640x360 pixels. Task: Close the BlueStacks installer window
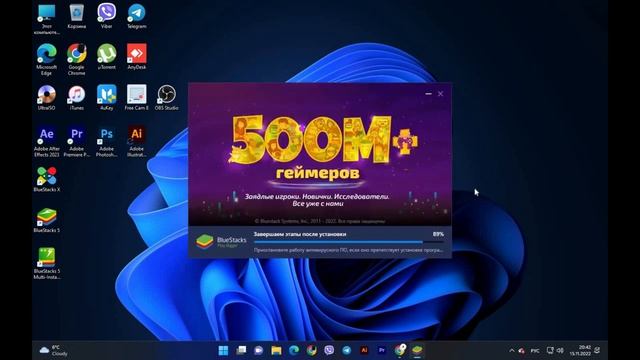point(441,94)
